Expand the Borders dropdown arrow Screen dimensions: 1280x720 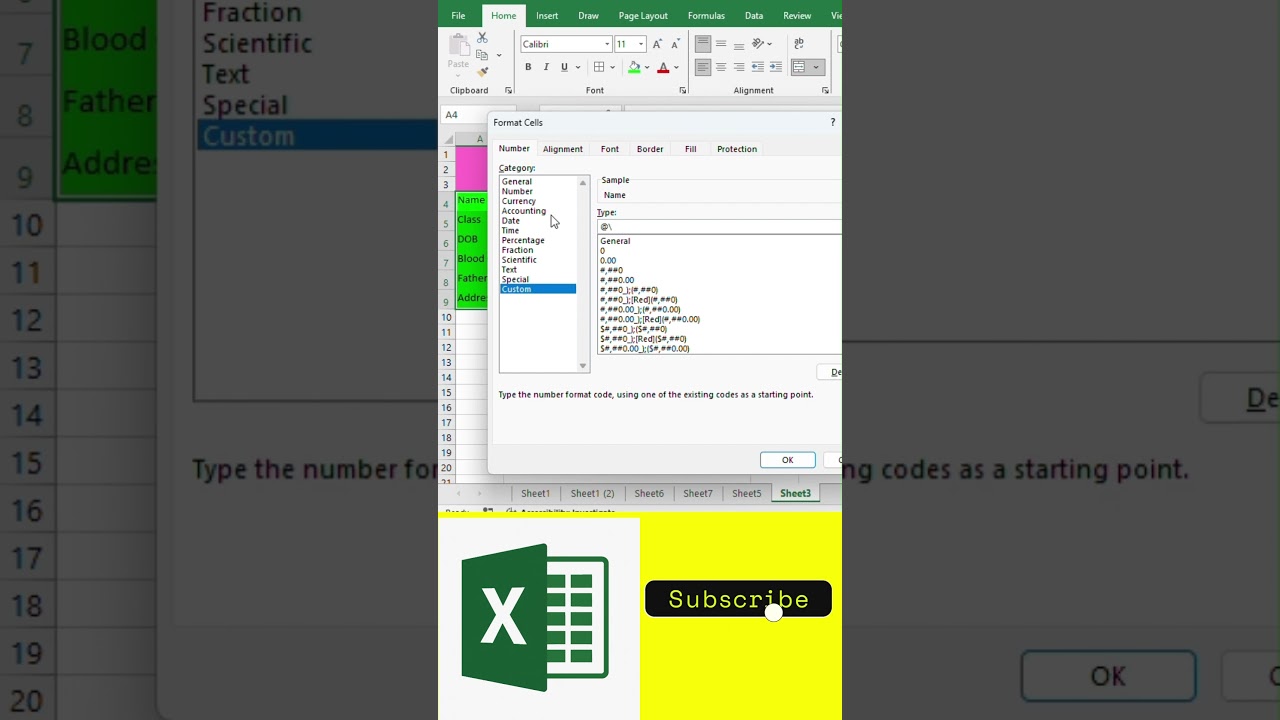613,68
